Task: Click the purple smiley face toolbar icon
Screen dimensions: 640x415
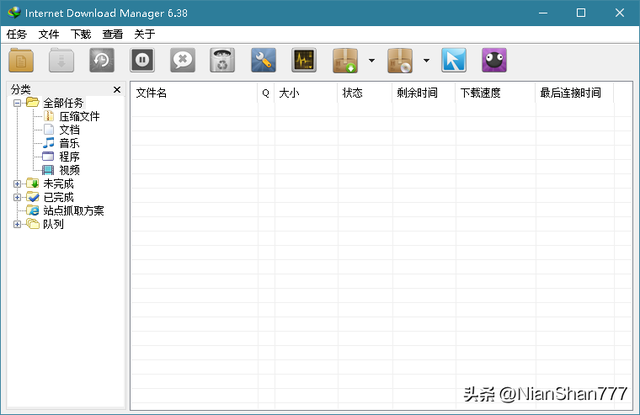Action: pyautogui.click(x=494, y=60)
